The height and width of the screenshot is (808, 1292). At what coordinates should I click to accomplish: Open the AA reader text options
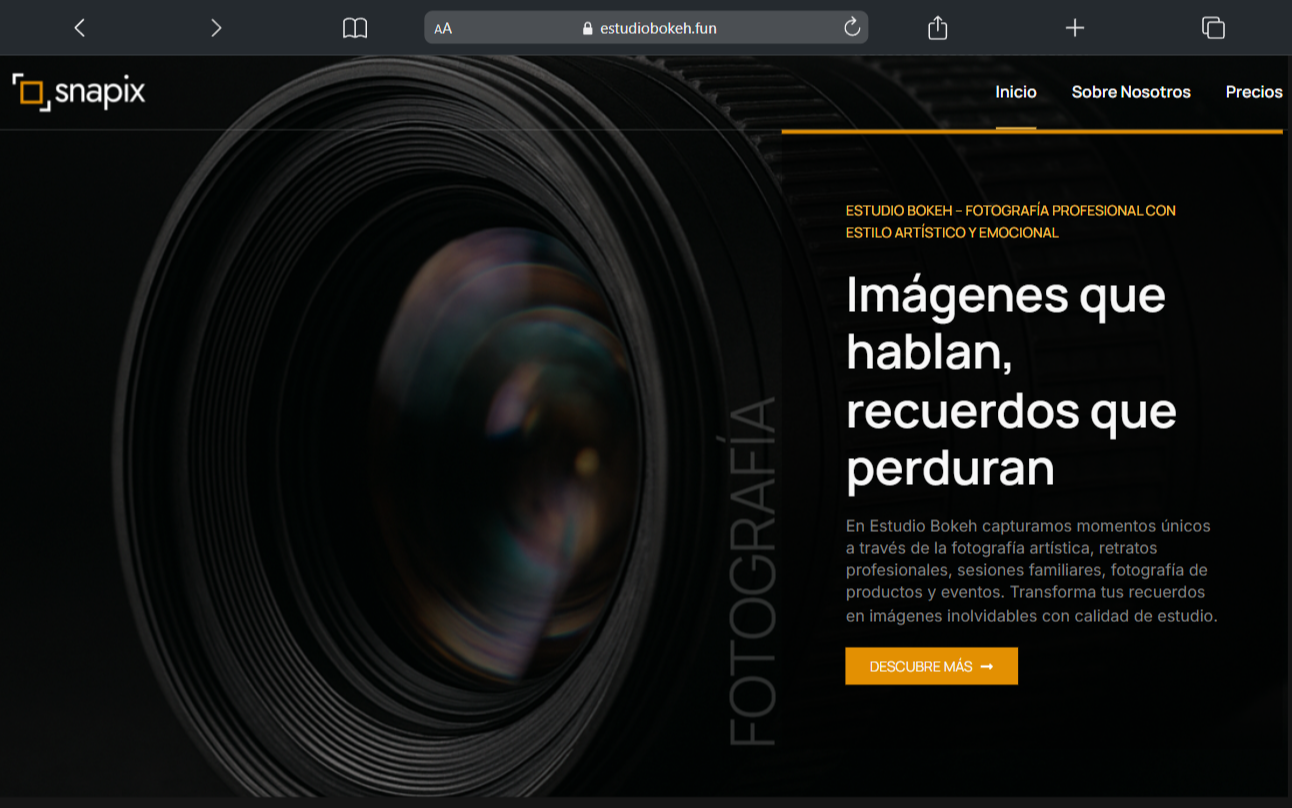443,28
